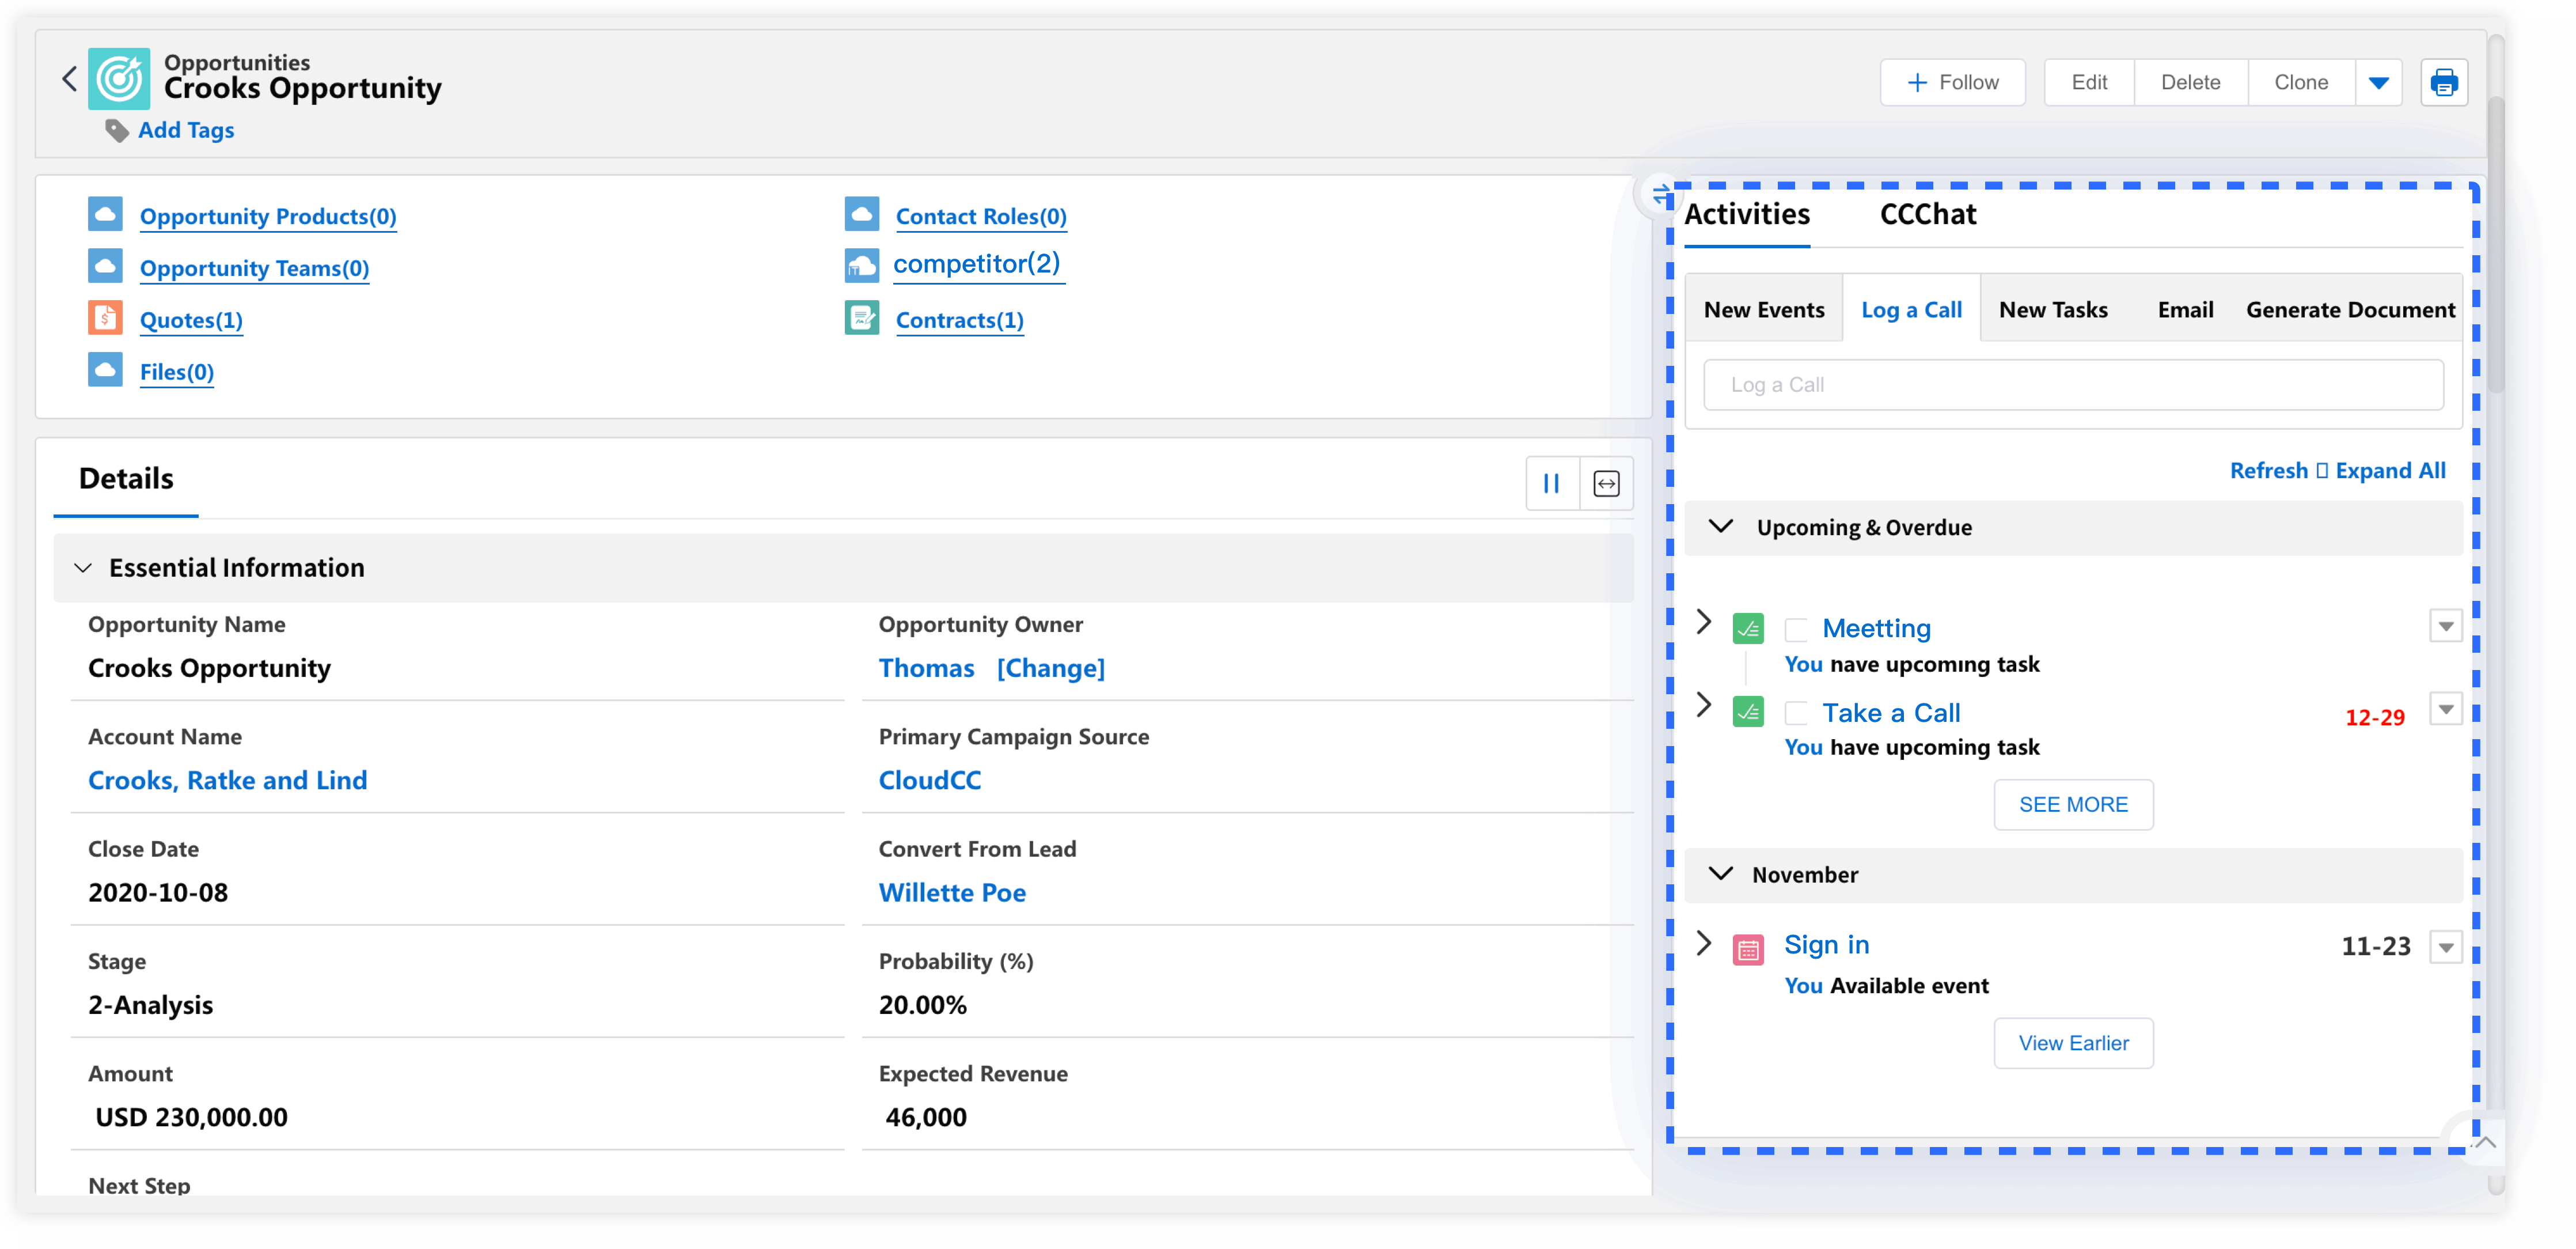Collapse the Essential Information section

83,568
